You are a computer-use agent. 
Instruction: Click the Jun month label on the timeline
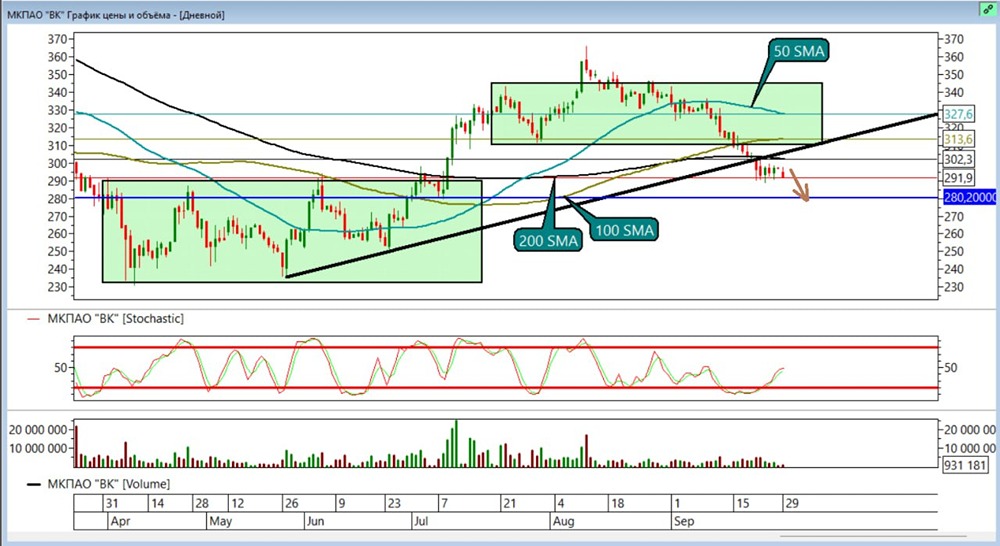[315, 521]
